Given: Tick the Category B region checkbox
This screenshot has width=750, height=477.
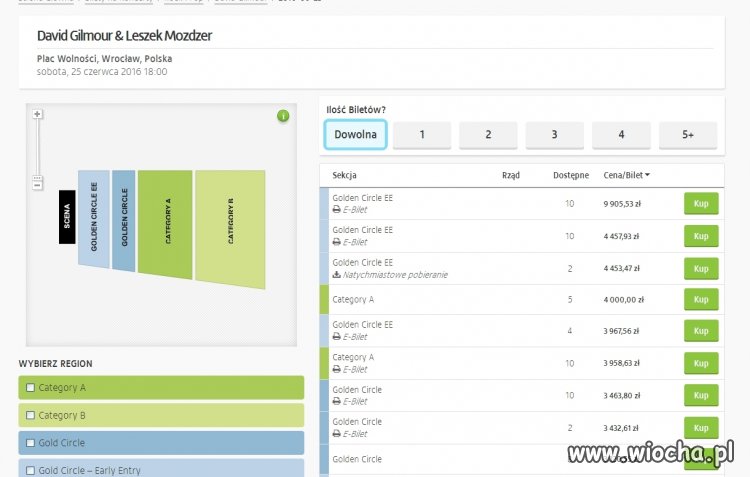Looking at the screenshot, I should 31,415.
